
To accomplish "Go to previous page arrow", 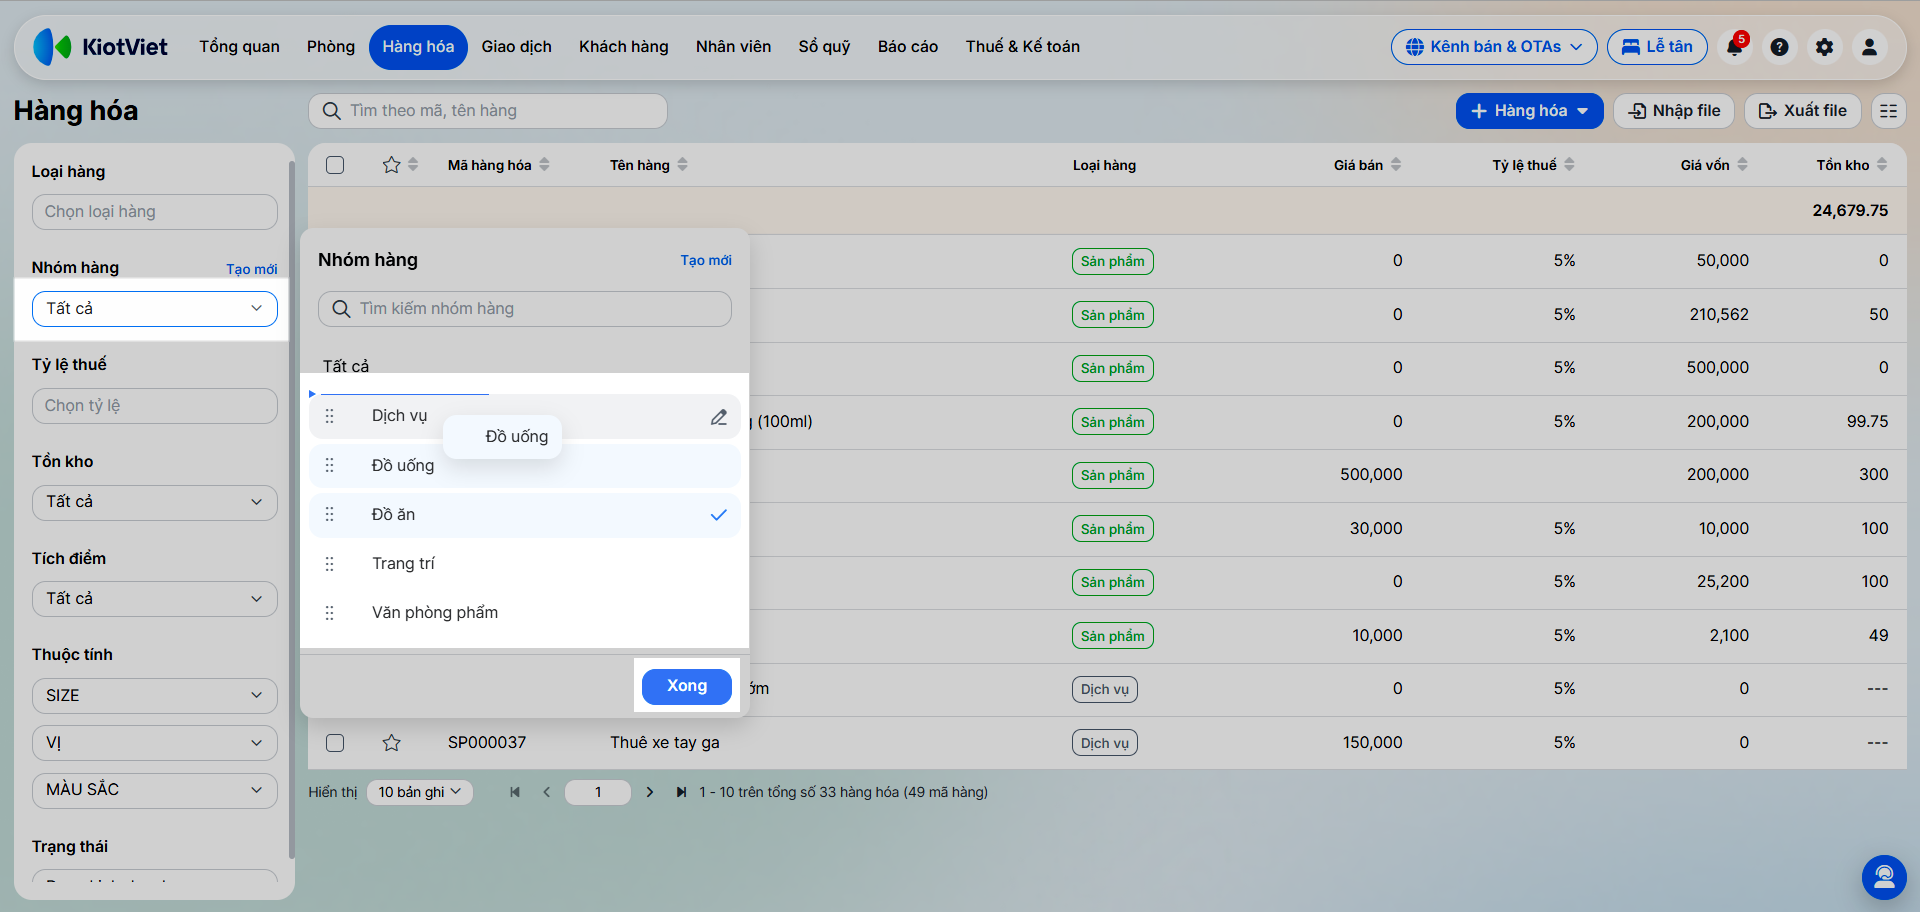I will 547,792.
